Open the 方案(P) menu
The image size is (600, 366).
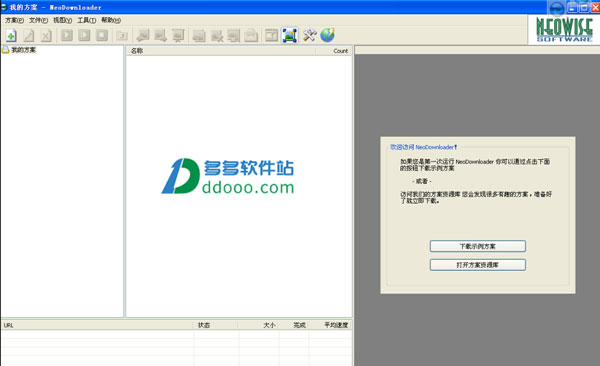point(14,20)
